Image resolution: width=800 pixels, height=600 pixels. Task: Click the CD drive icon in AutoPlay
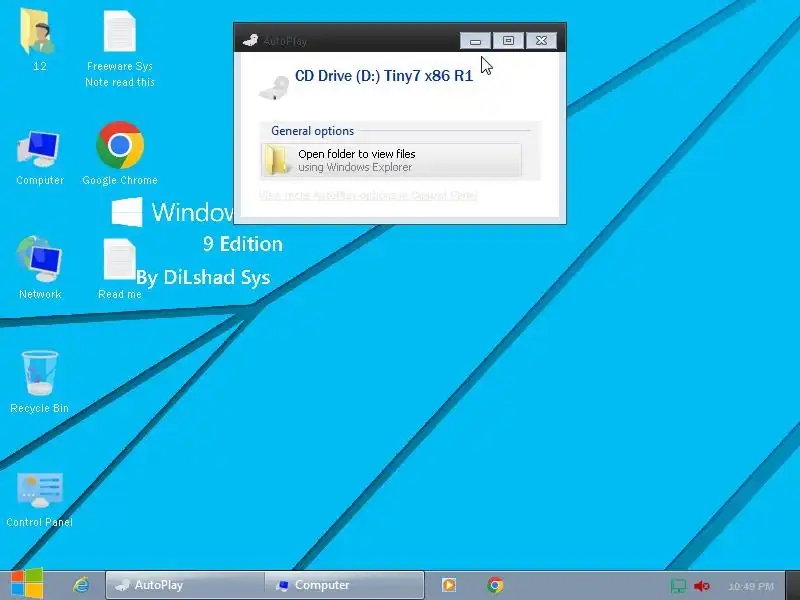pyautogui.click(x=274, y=87)
